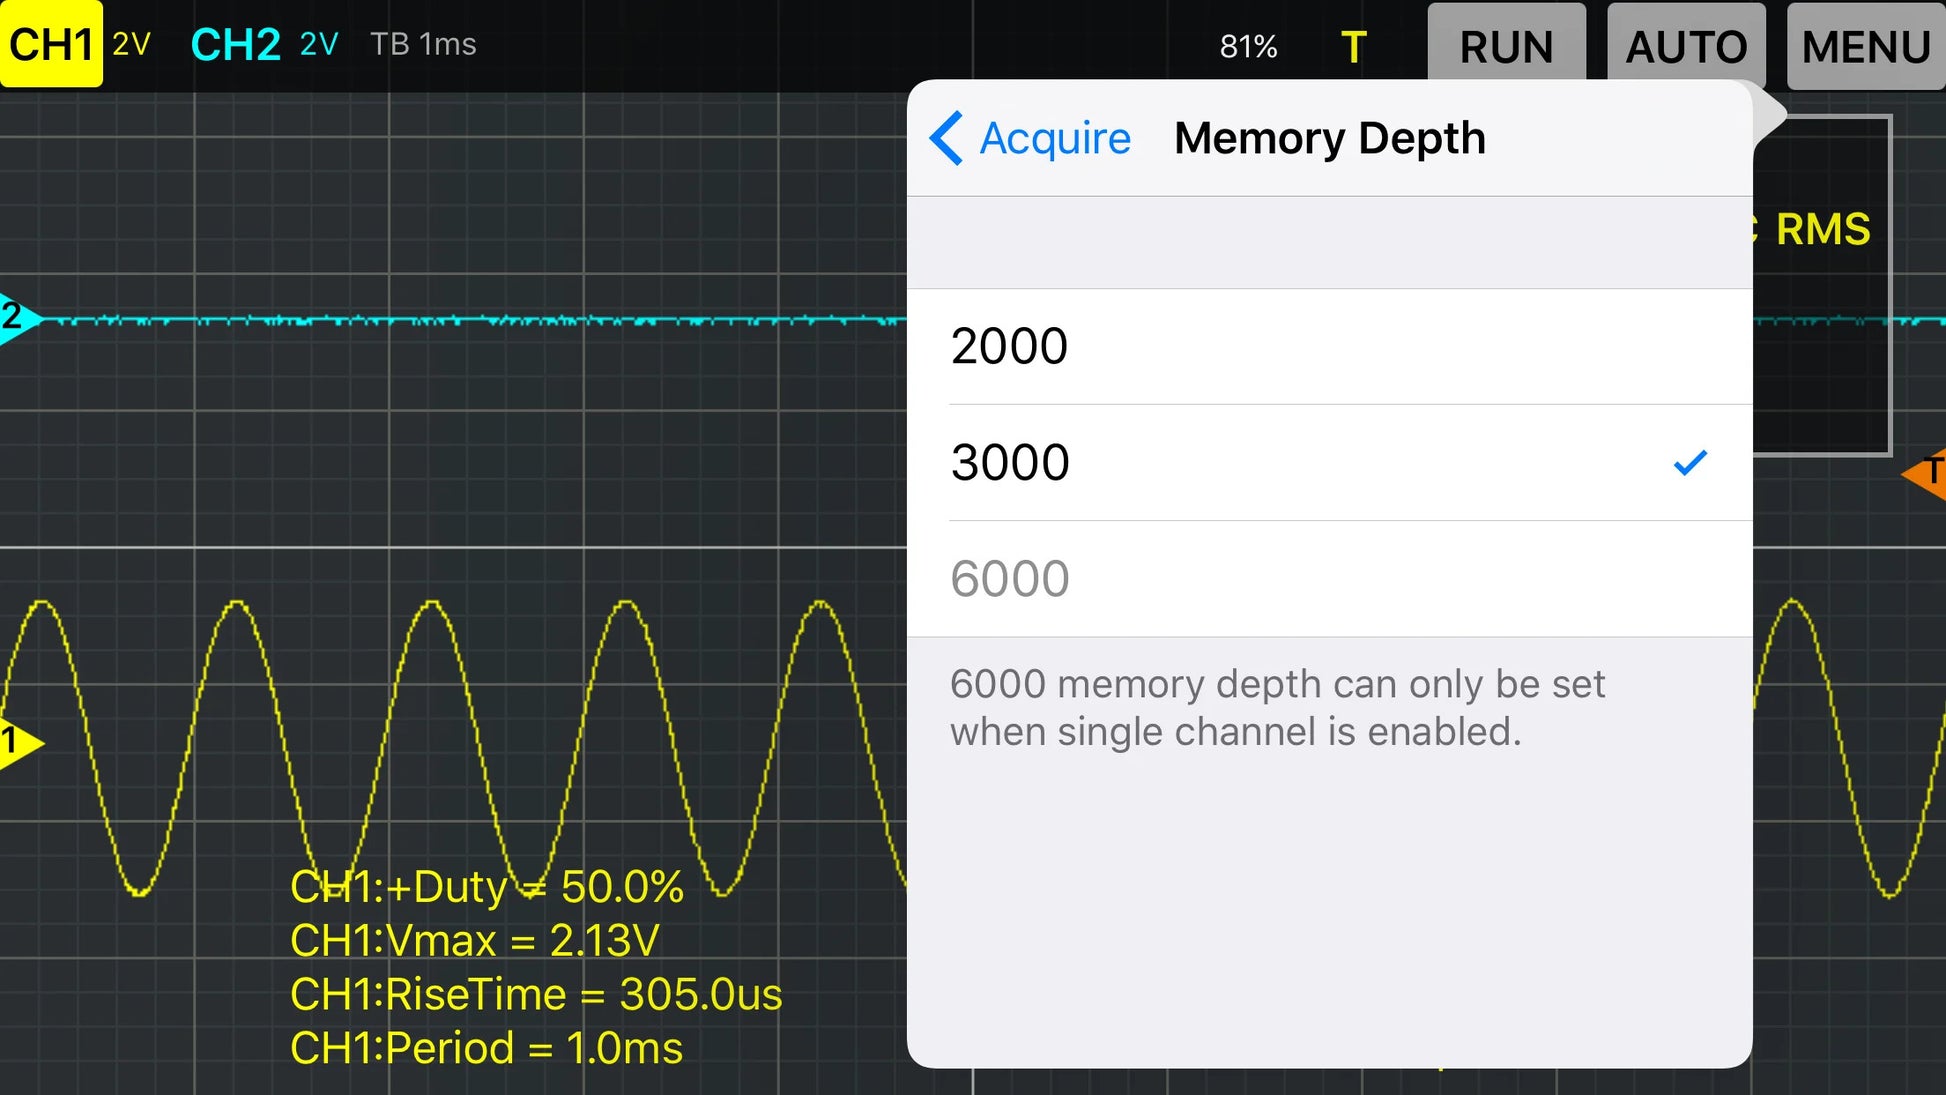Tap the CH2 ground level marker arrow
Viewport: 1946px width, 1095px height.
click(x=18, y=318)
